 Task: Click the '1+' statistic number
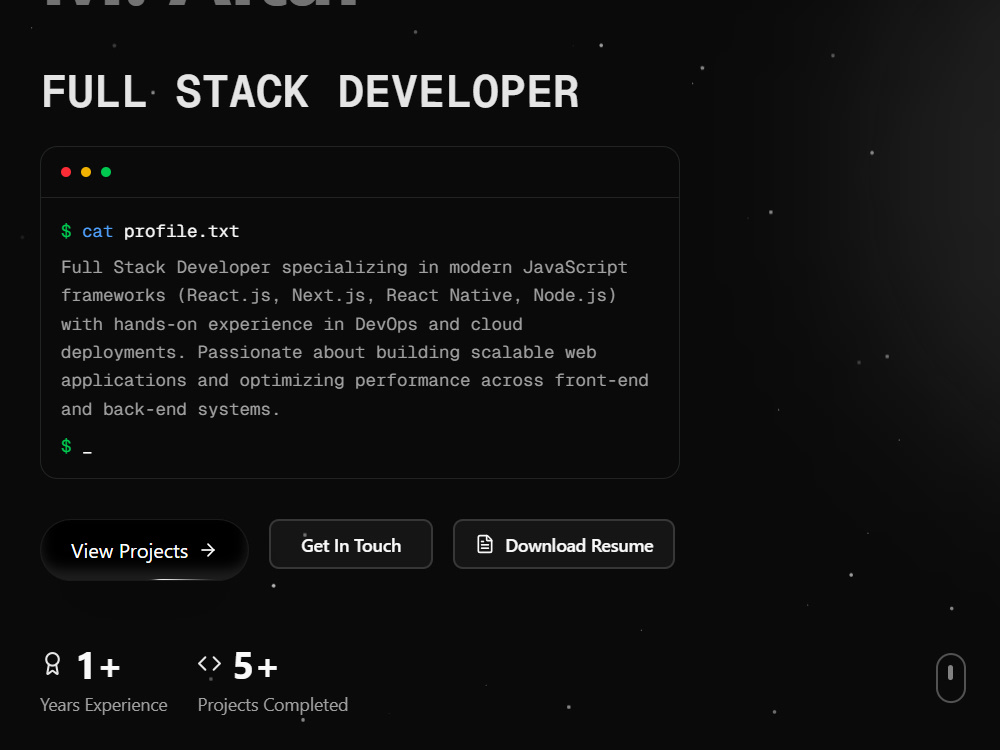[x=98, y=666]
